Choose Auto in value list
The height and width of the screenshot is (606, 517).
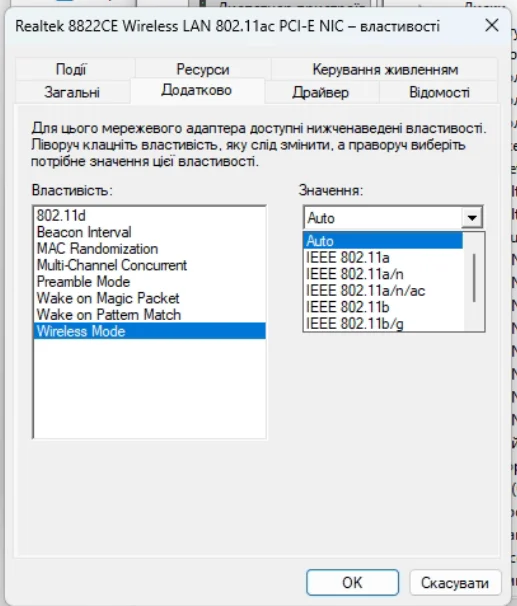(x=383, y=241)
